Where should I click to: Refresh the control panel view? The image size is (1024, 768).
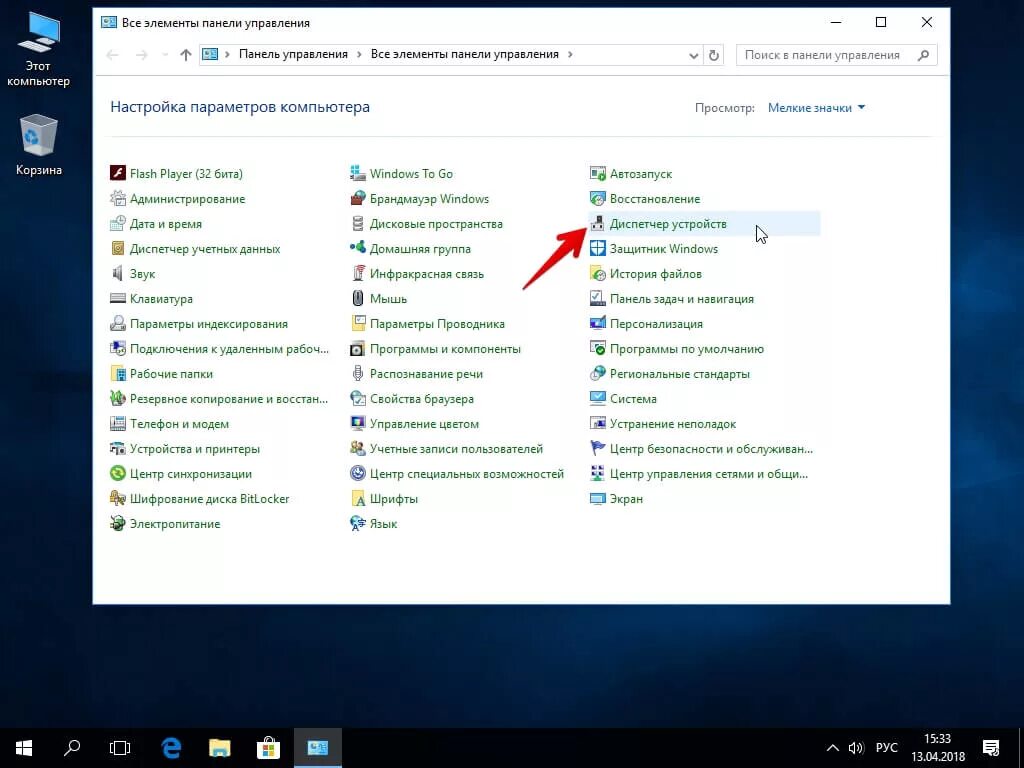tap(714, 56)
